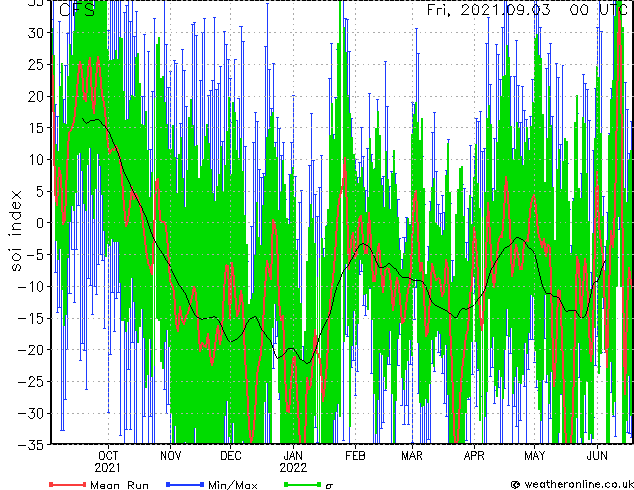The image size is (634, 490).
Task: Click the Min/Max legend label
Action: [x=232, y=485]
